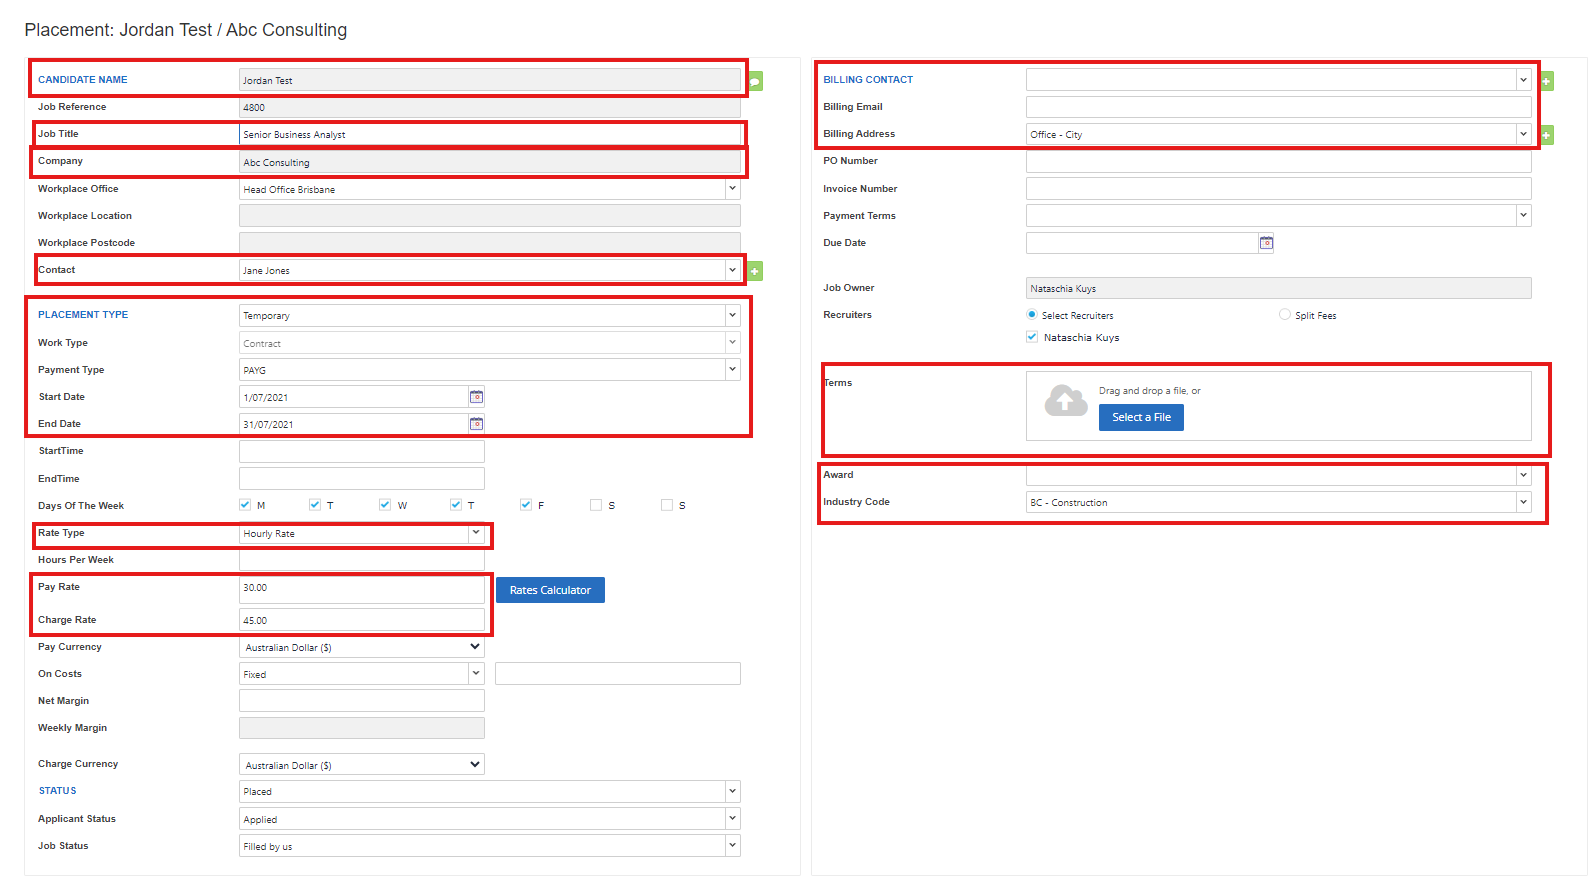Image resolution: width=1590 pixels, height=882 pixels.
Task: Click the Rates Calculator button
Action: (550, 590)
